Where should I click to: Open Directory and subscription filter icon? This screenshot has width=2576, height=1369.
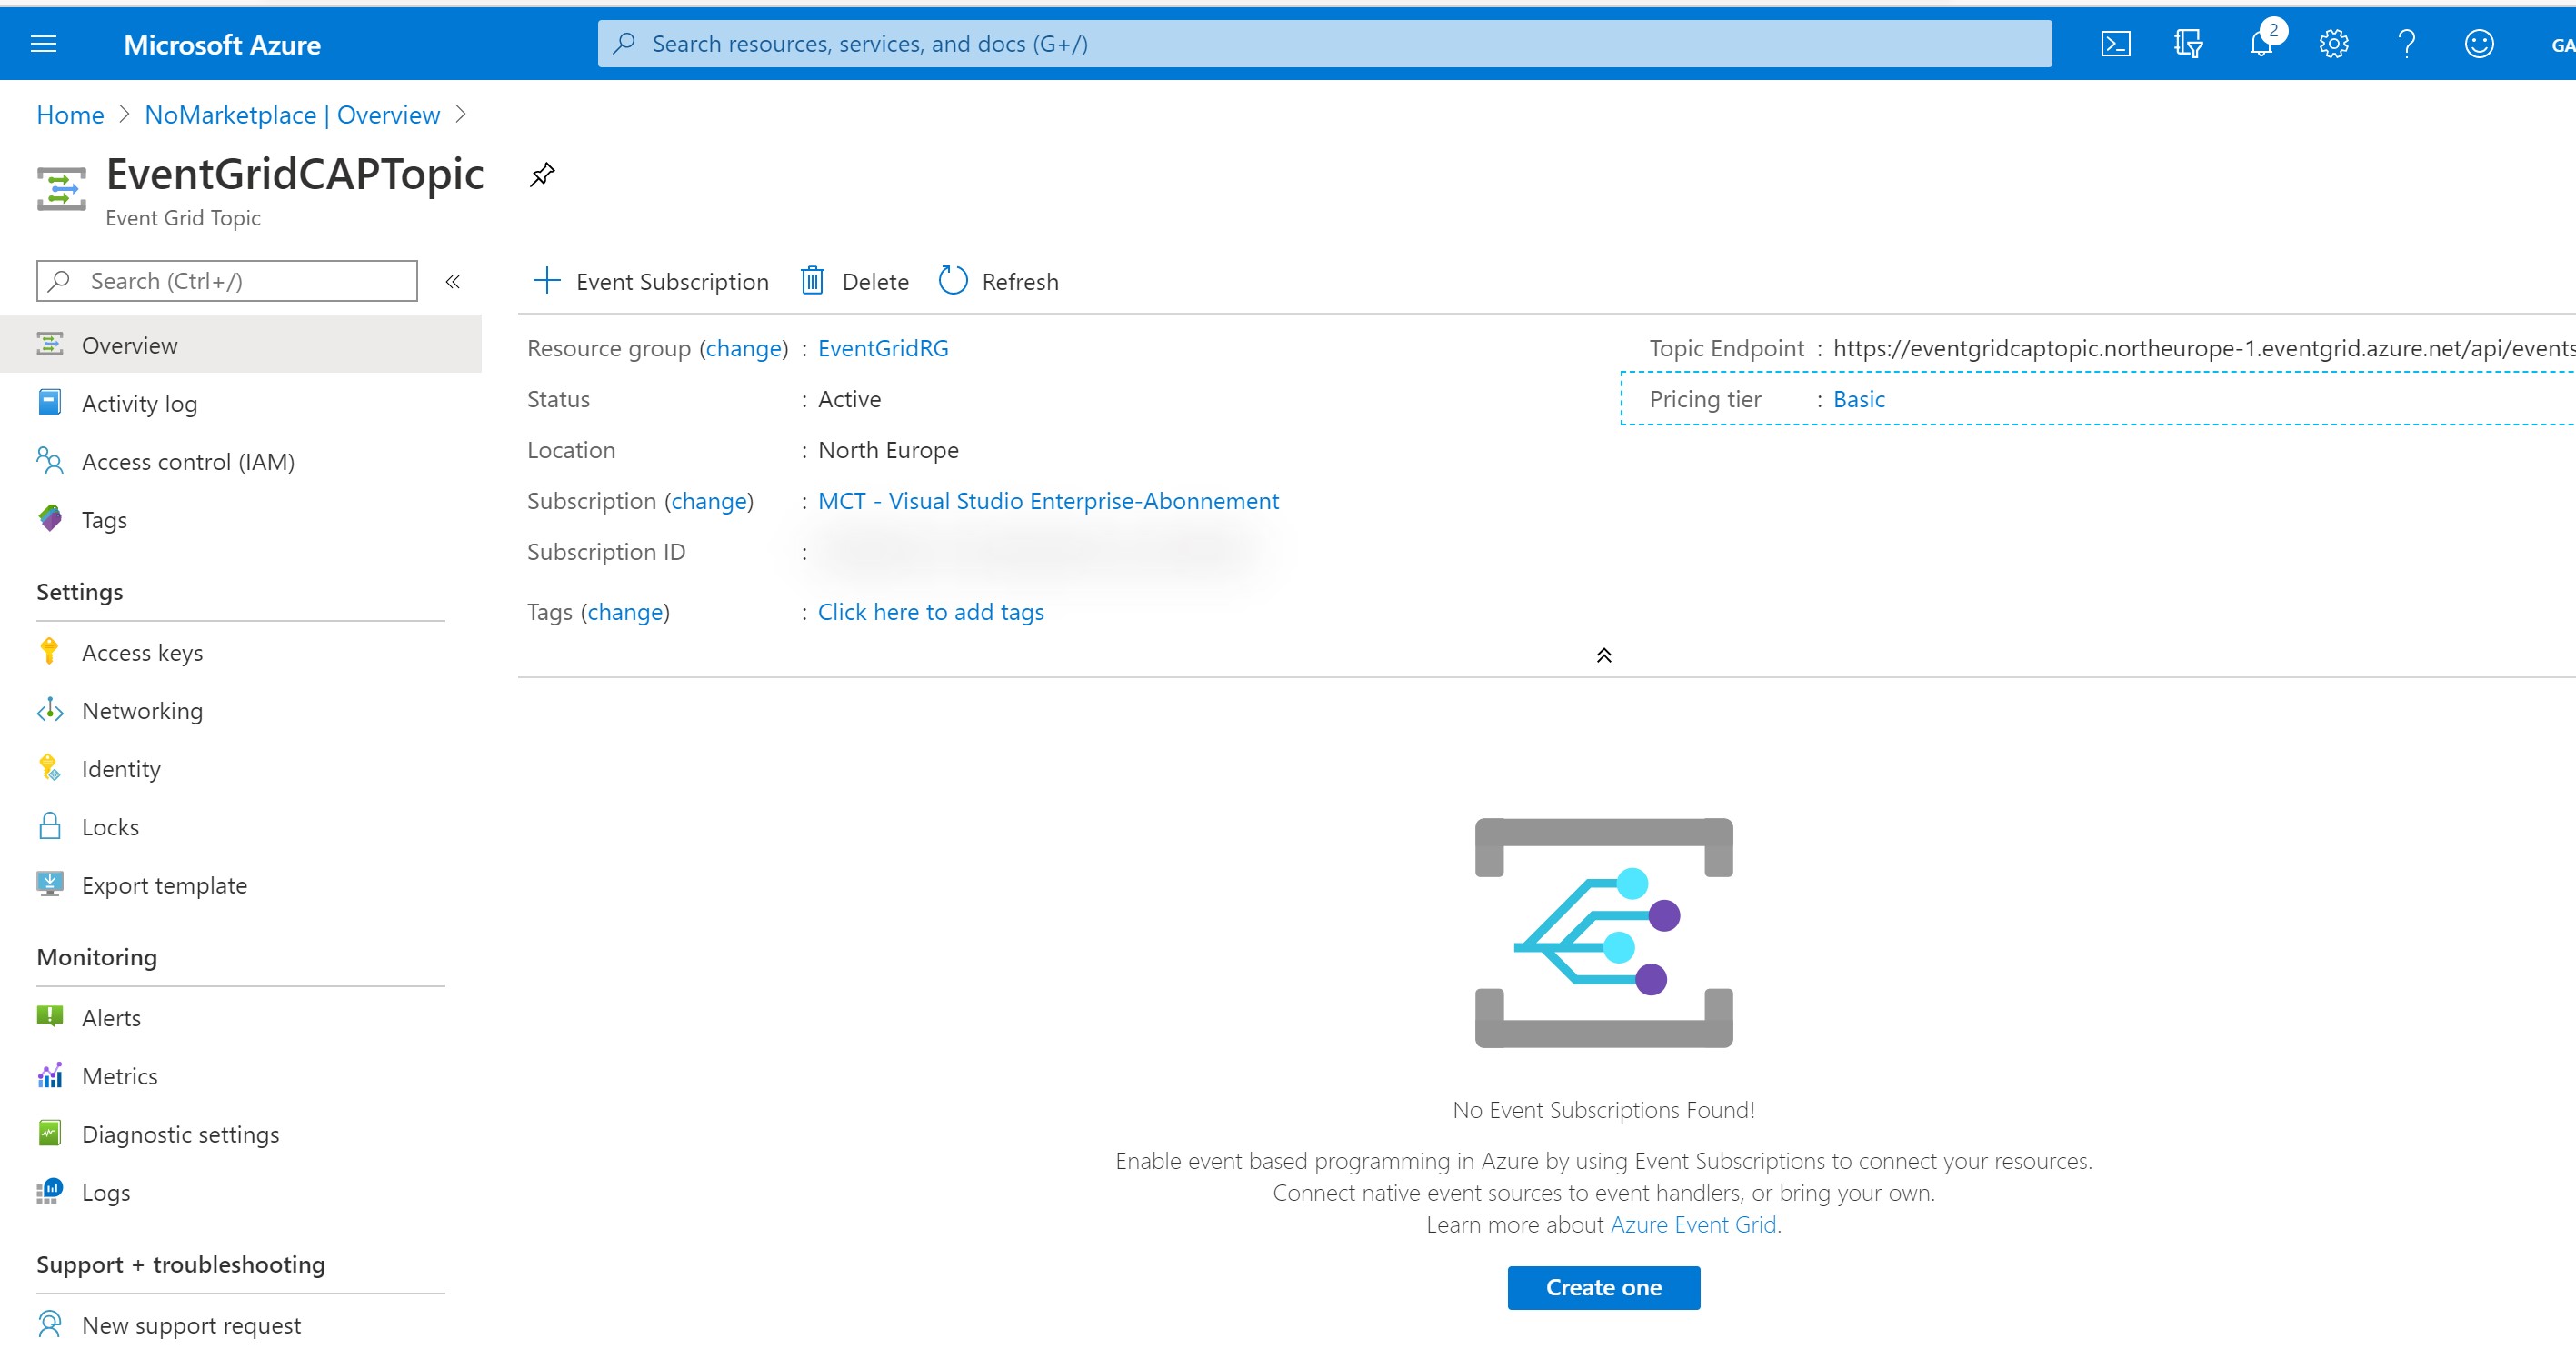[x=2188, y=44]
